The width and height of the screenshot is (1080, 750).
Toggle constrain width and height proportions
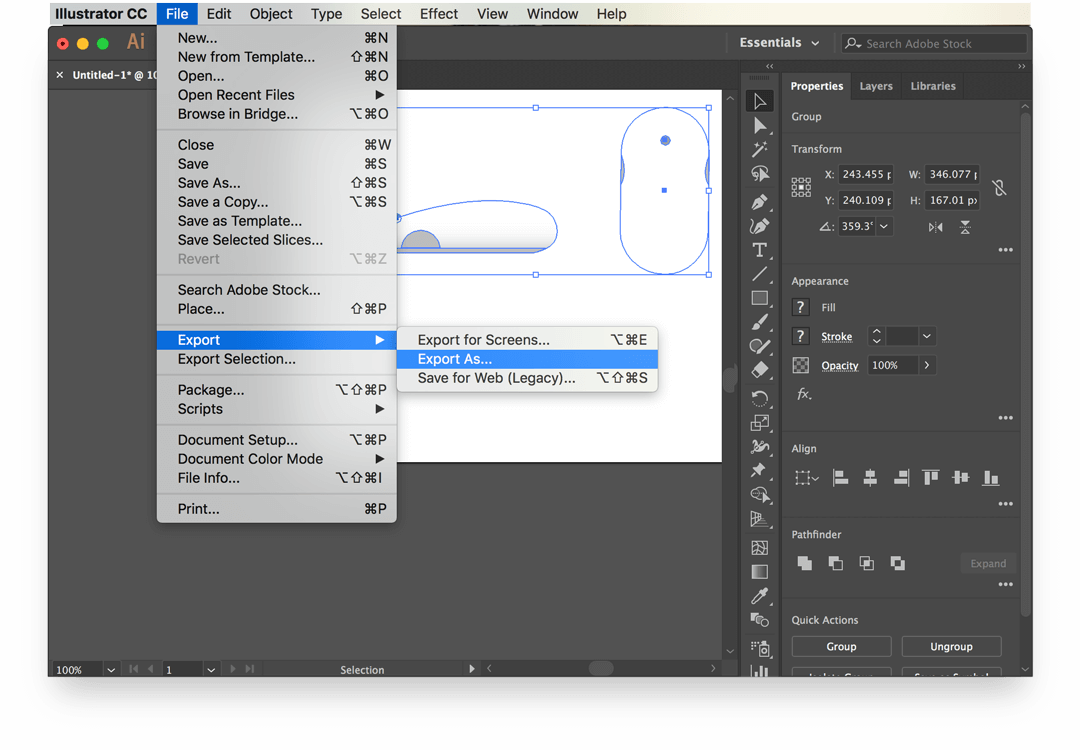coord(999,187)
